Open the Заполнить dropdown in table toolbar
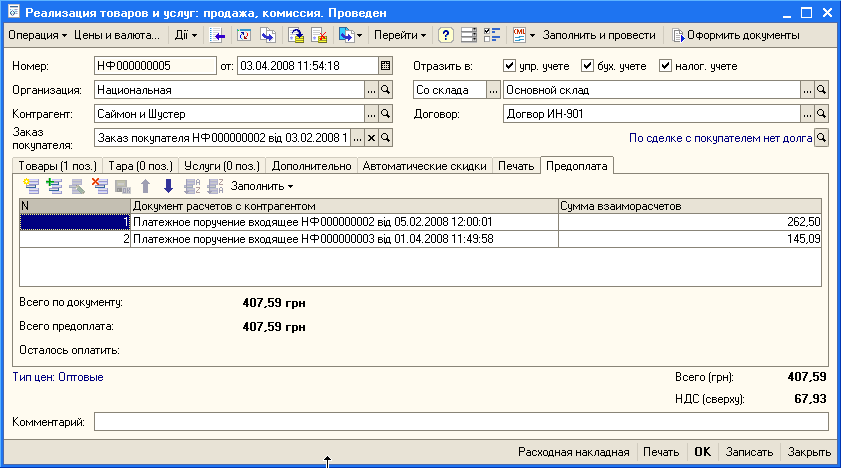Image resolution: width=841 pixels, height=468 pixels. coord(262,186)
